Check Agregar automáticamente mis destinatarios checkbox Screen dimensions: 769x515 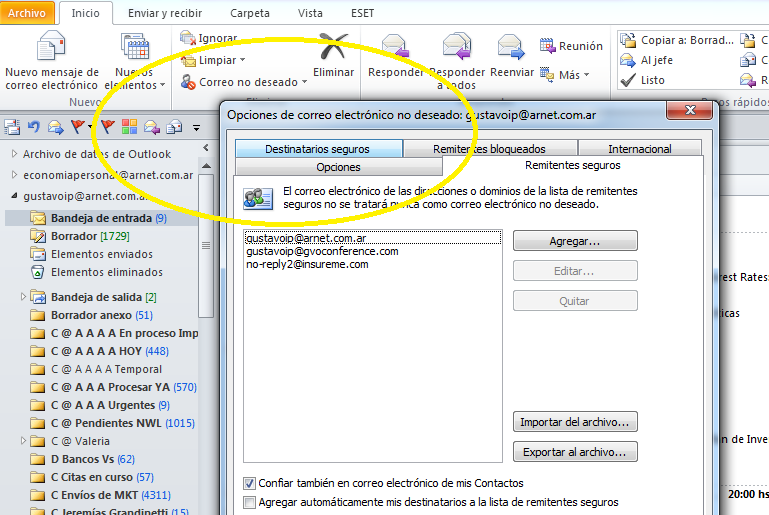point(249,502)
